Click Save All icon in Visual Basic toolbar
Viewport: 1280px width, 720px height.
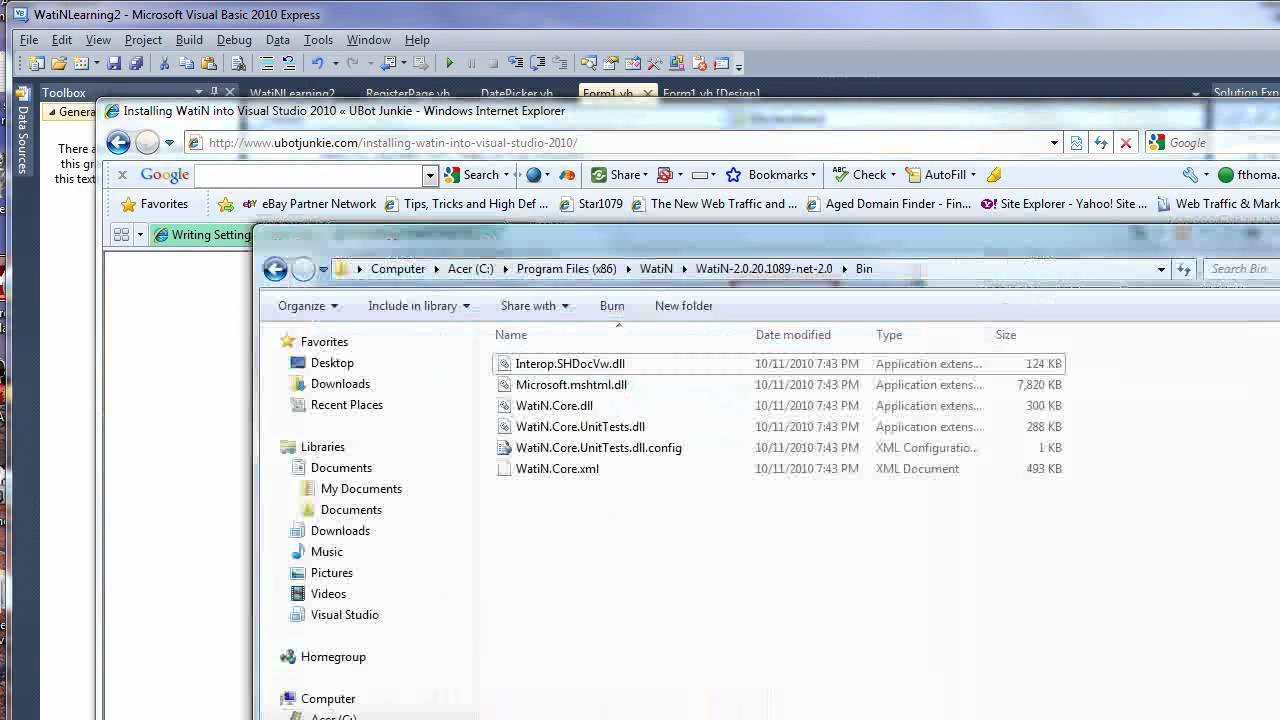[136, 64]
